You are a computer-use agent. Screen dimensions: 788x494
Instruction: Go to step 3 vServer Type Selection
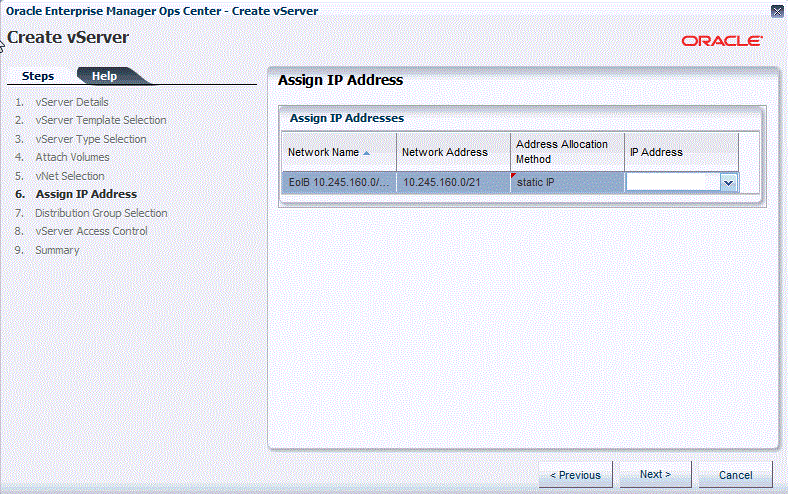[x=91, y=139]
